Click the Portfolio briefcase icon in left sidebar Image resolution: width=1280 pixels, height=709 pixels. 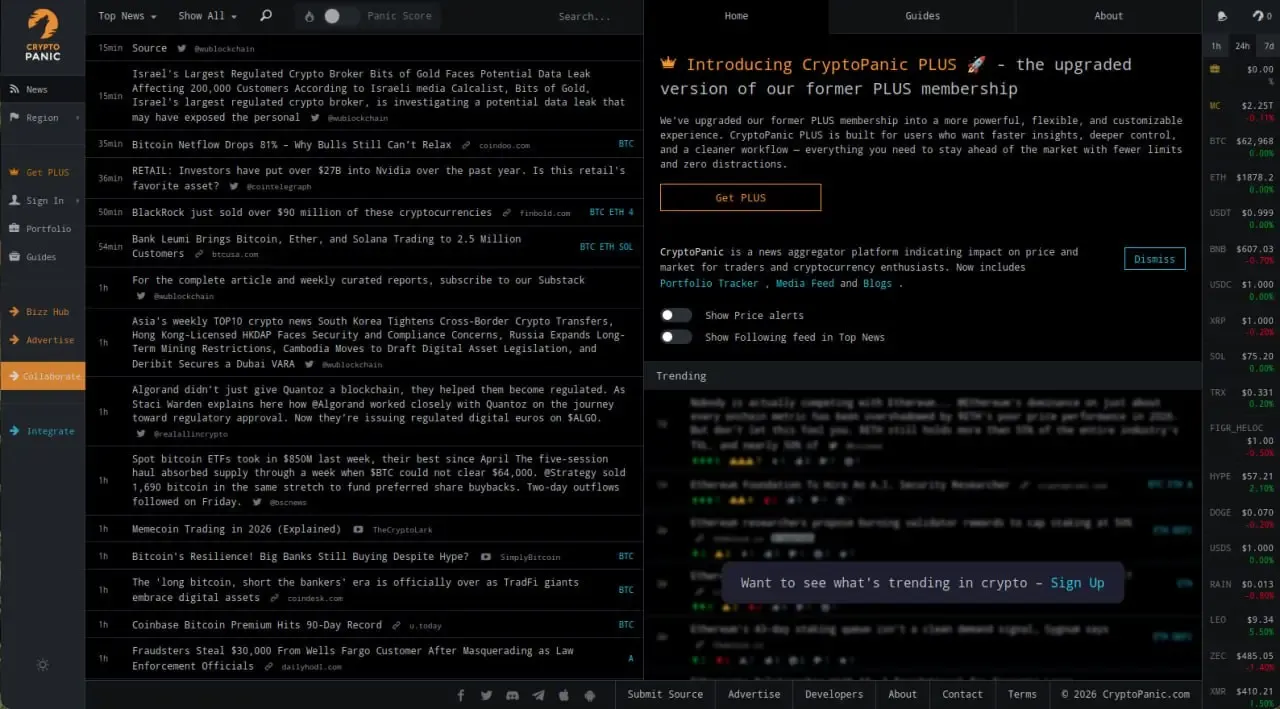pyautogui.click(x=15, y=228)
